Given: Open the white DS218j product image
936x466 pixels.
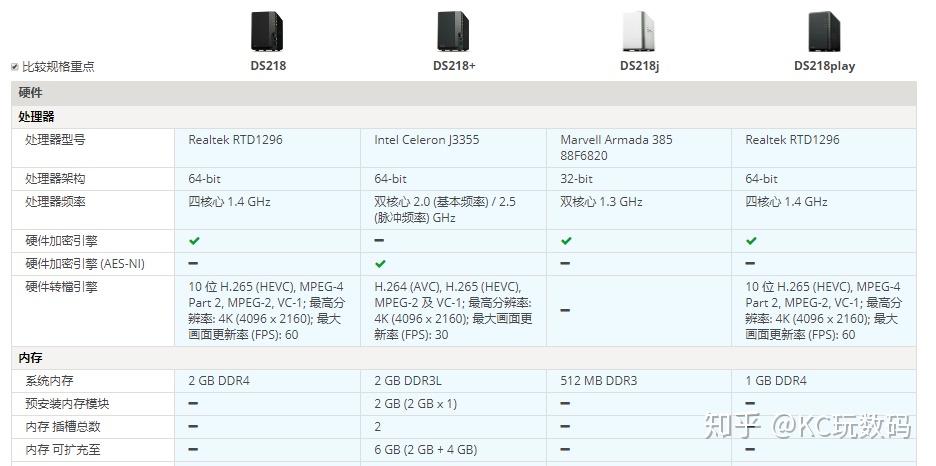Looking at the screenshot, I should click(x=639, y=31).
